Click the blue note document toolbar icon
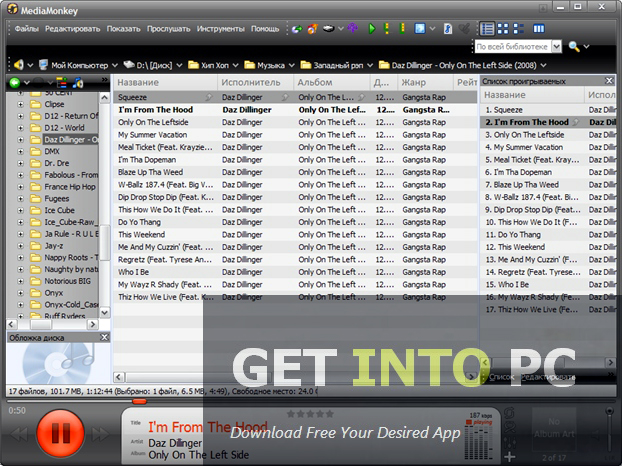 448,29
